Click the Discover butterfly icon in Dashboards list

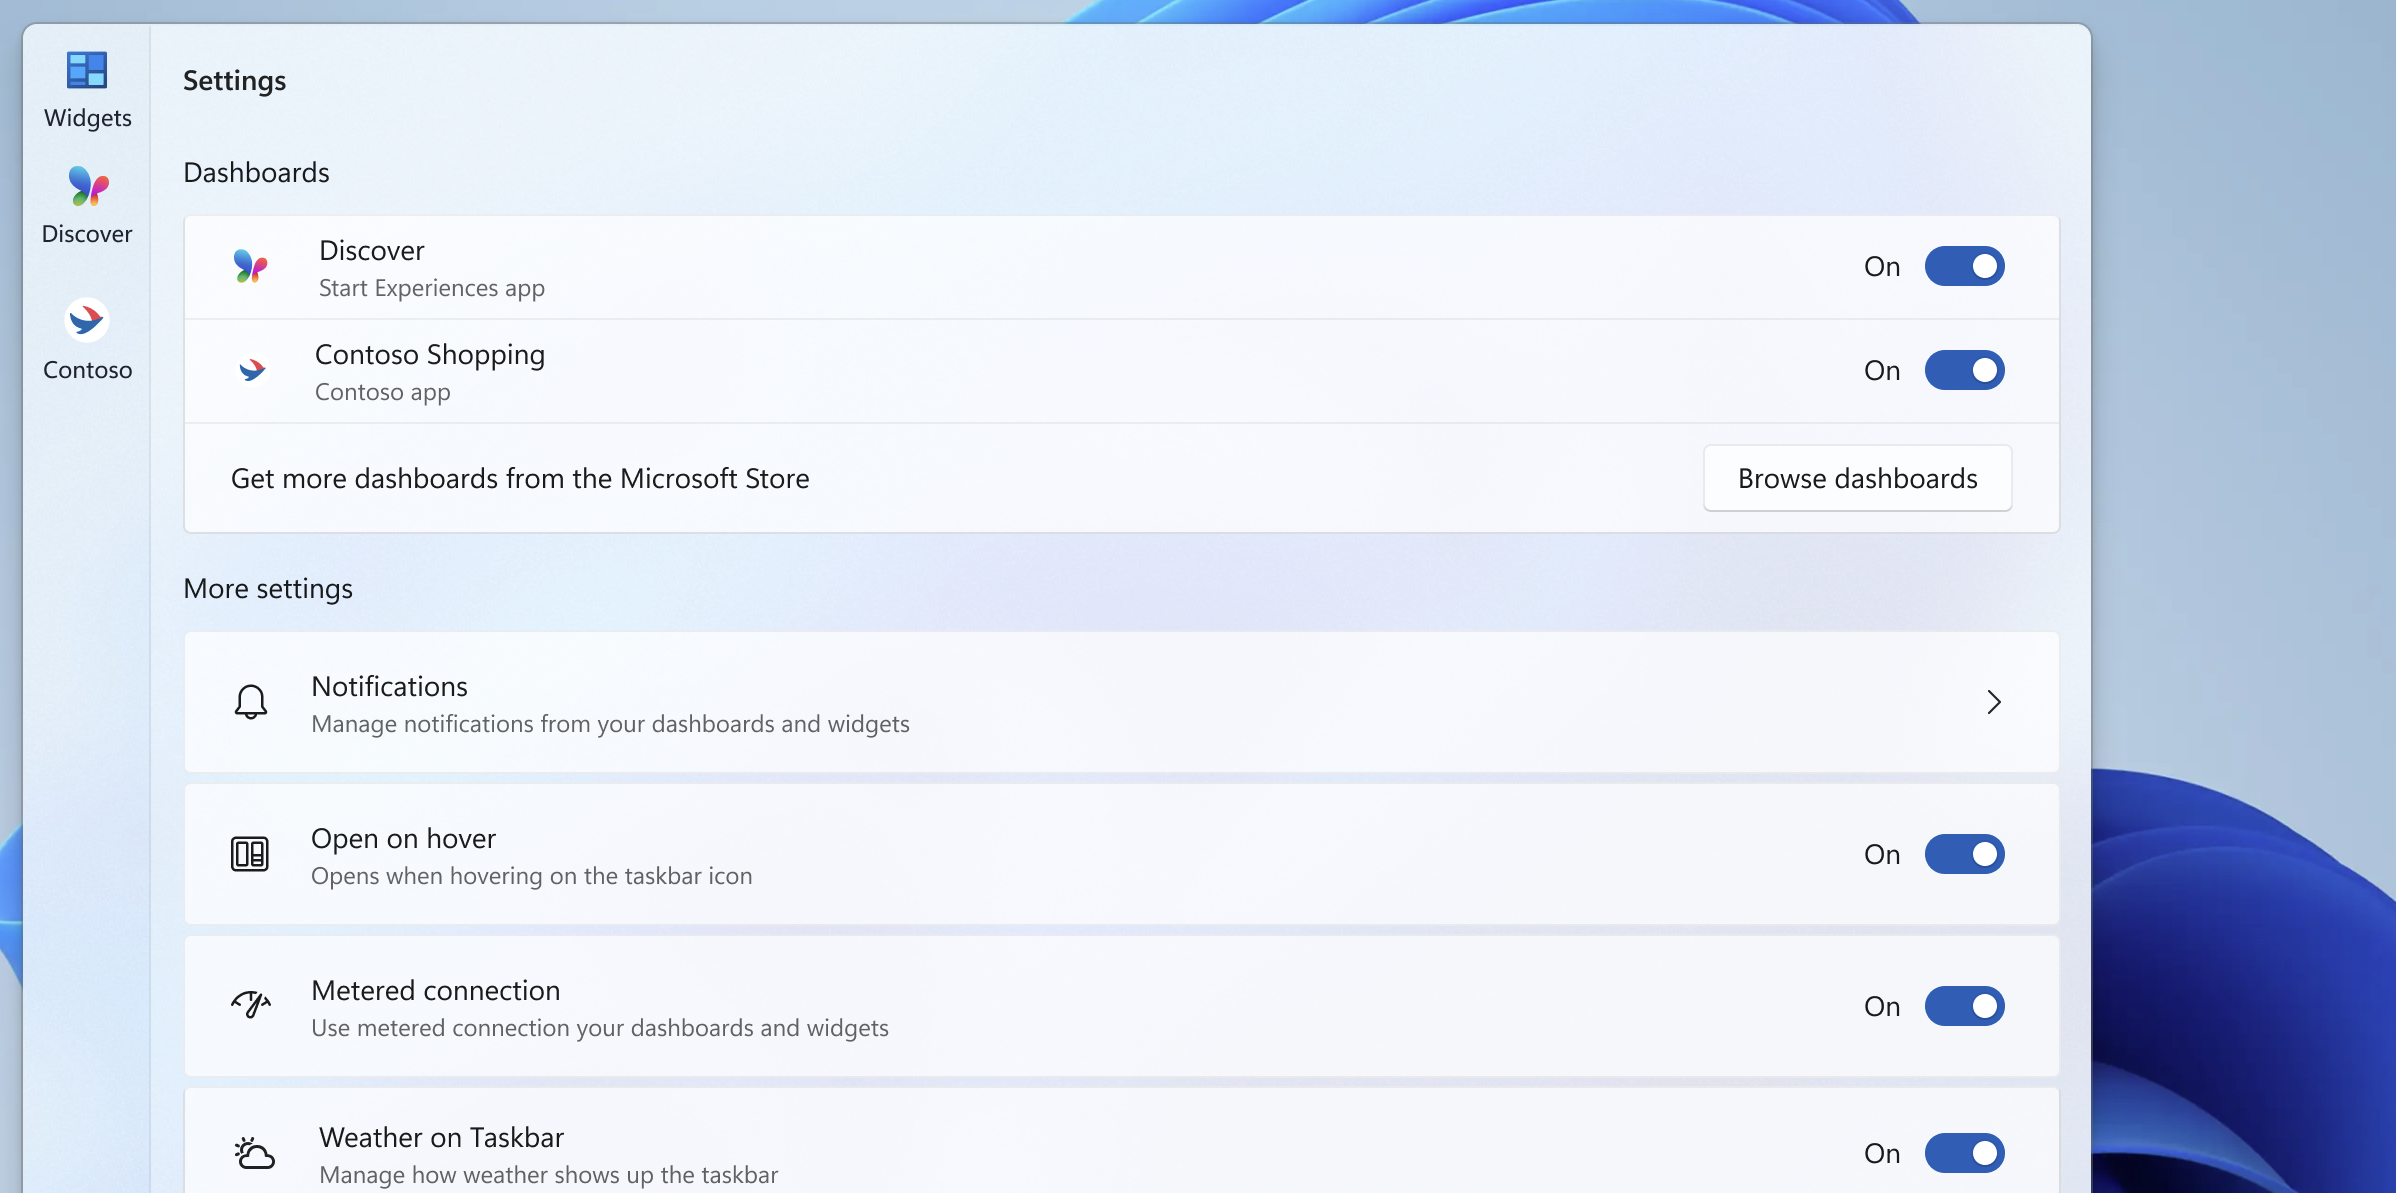(250, 267)
